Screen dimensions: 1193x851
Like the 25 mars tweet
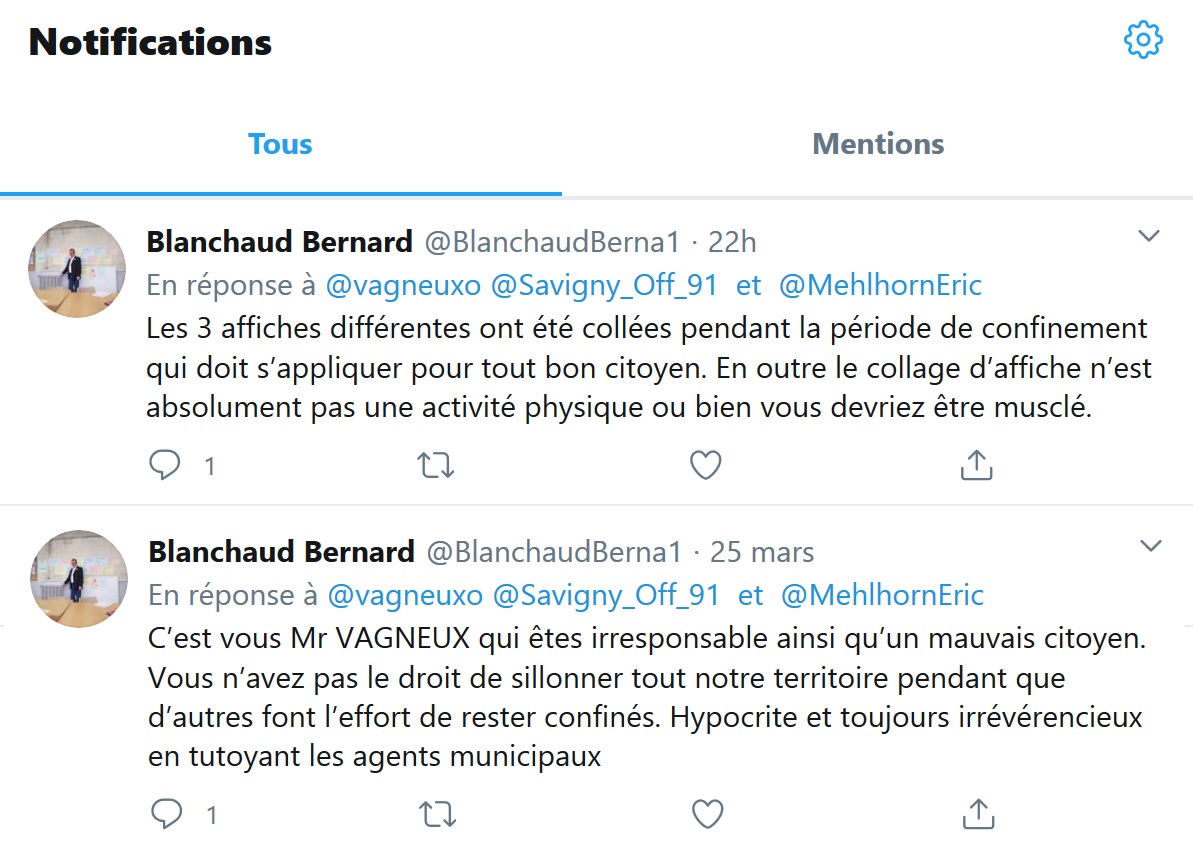[x=707, y=814]
